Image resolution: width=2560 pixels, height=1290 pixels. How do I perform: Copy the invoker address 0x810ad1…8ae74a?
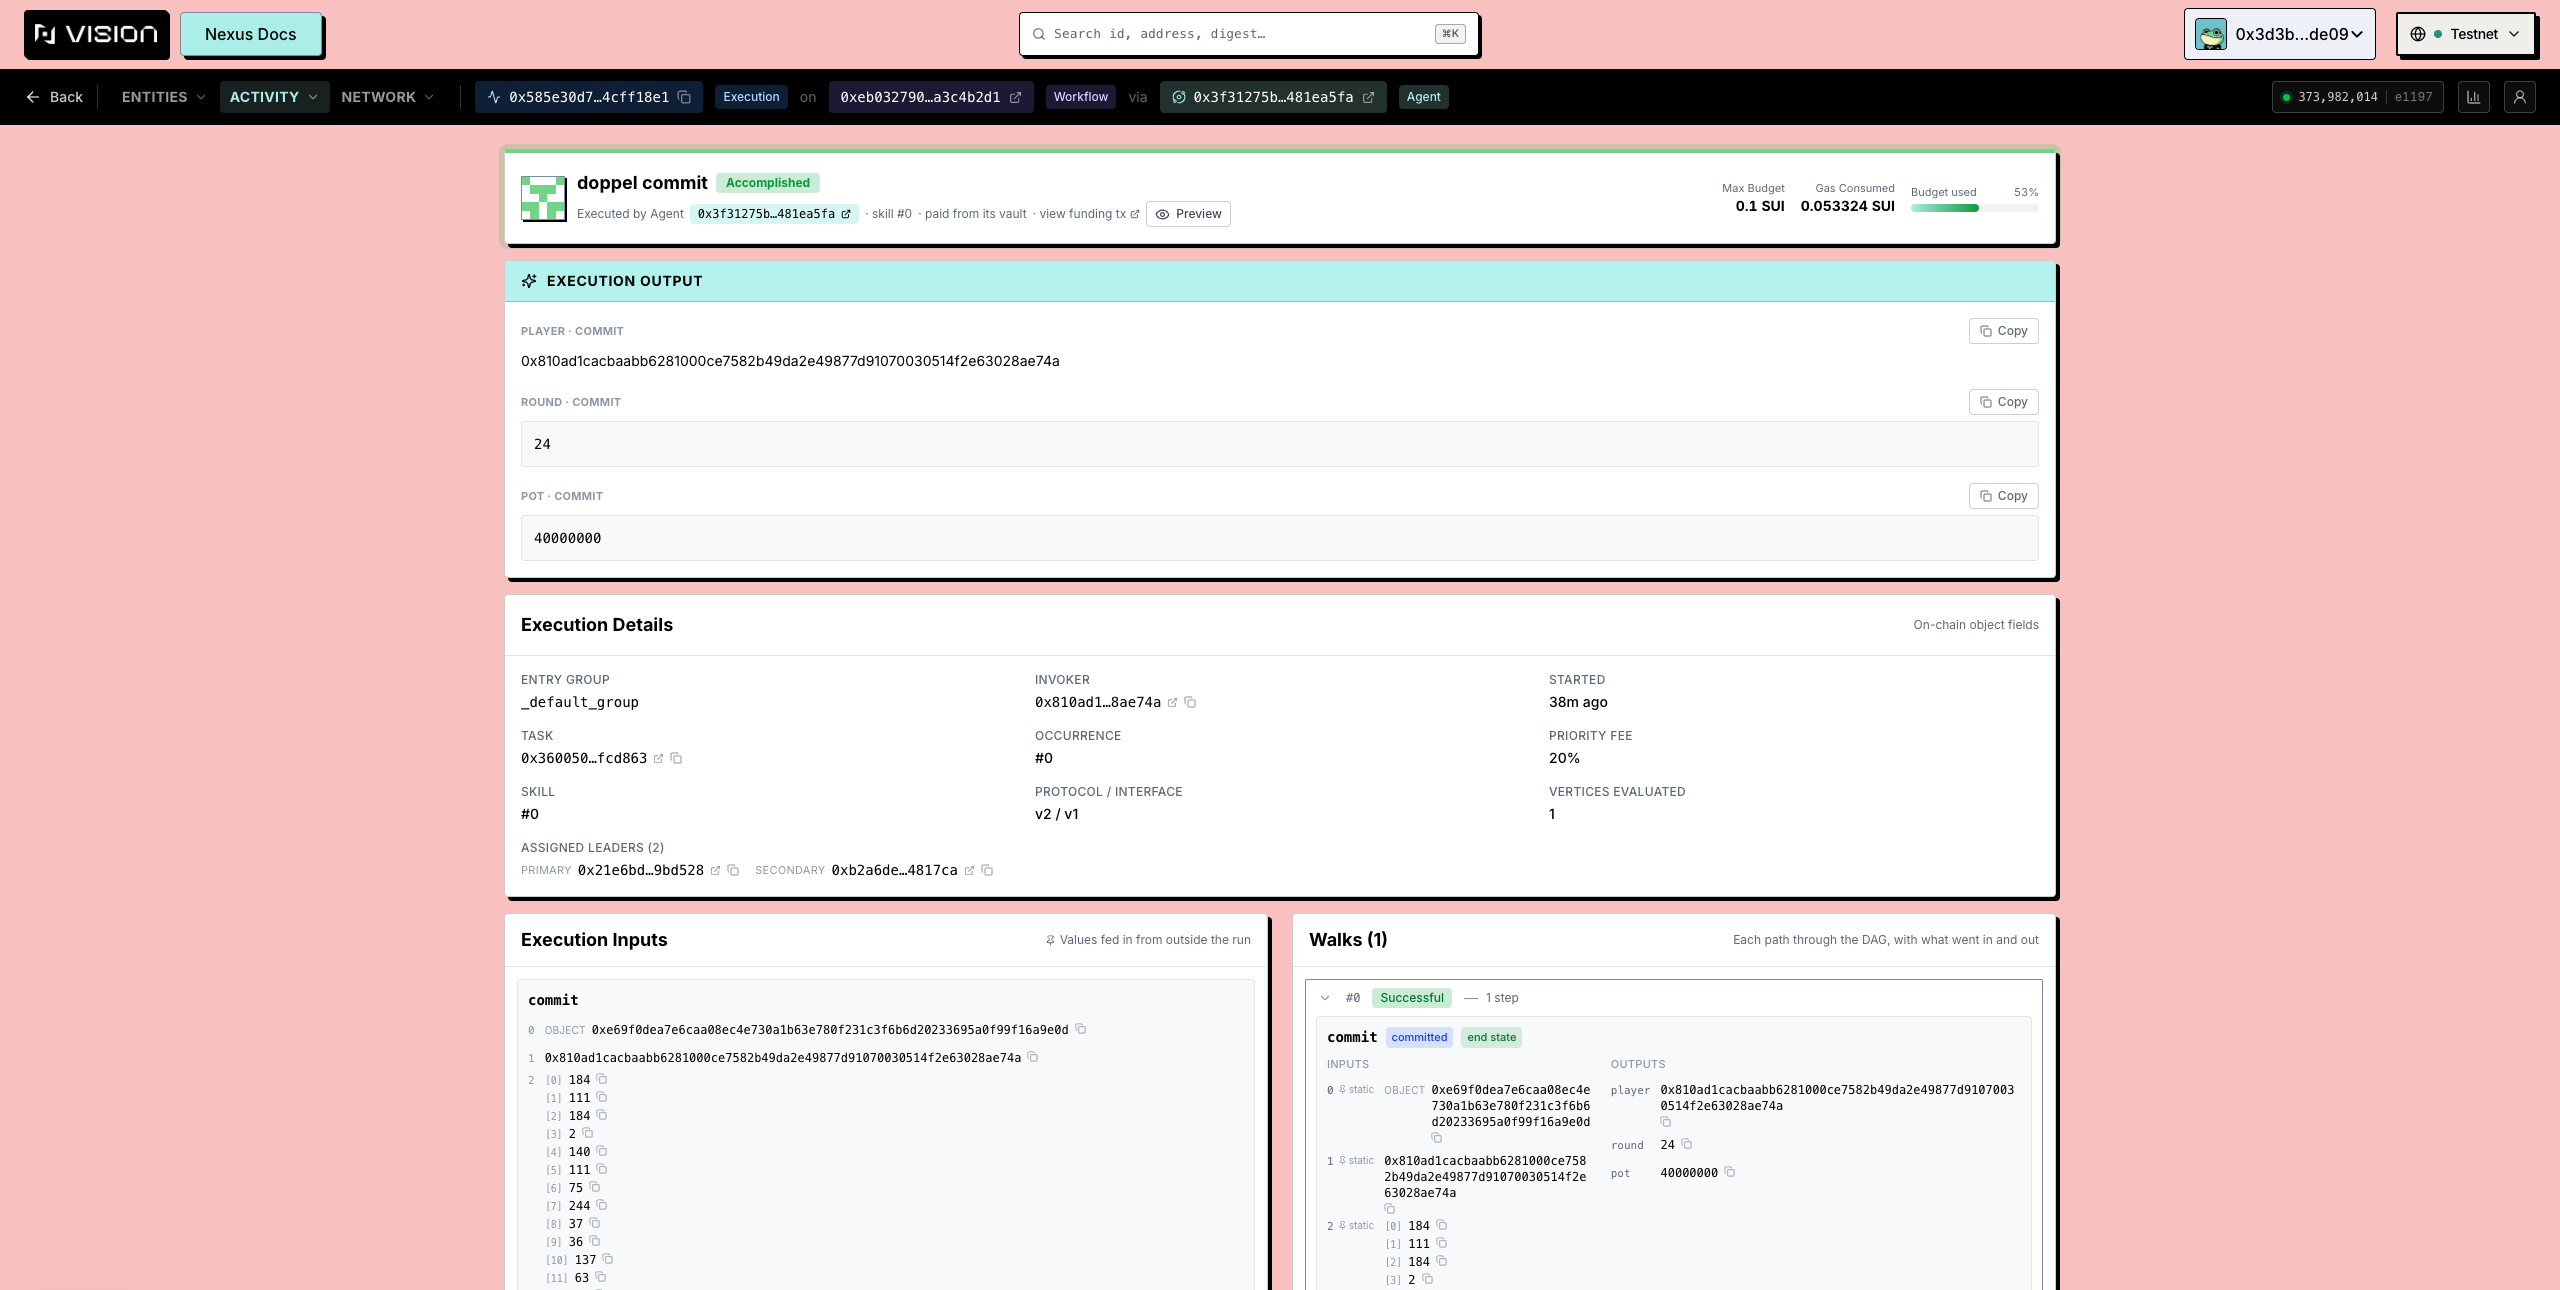click(1190, 703)
